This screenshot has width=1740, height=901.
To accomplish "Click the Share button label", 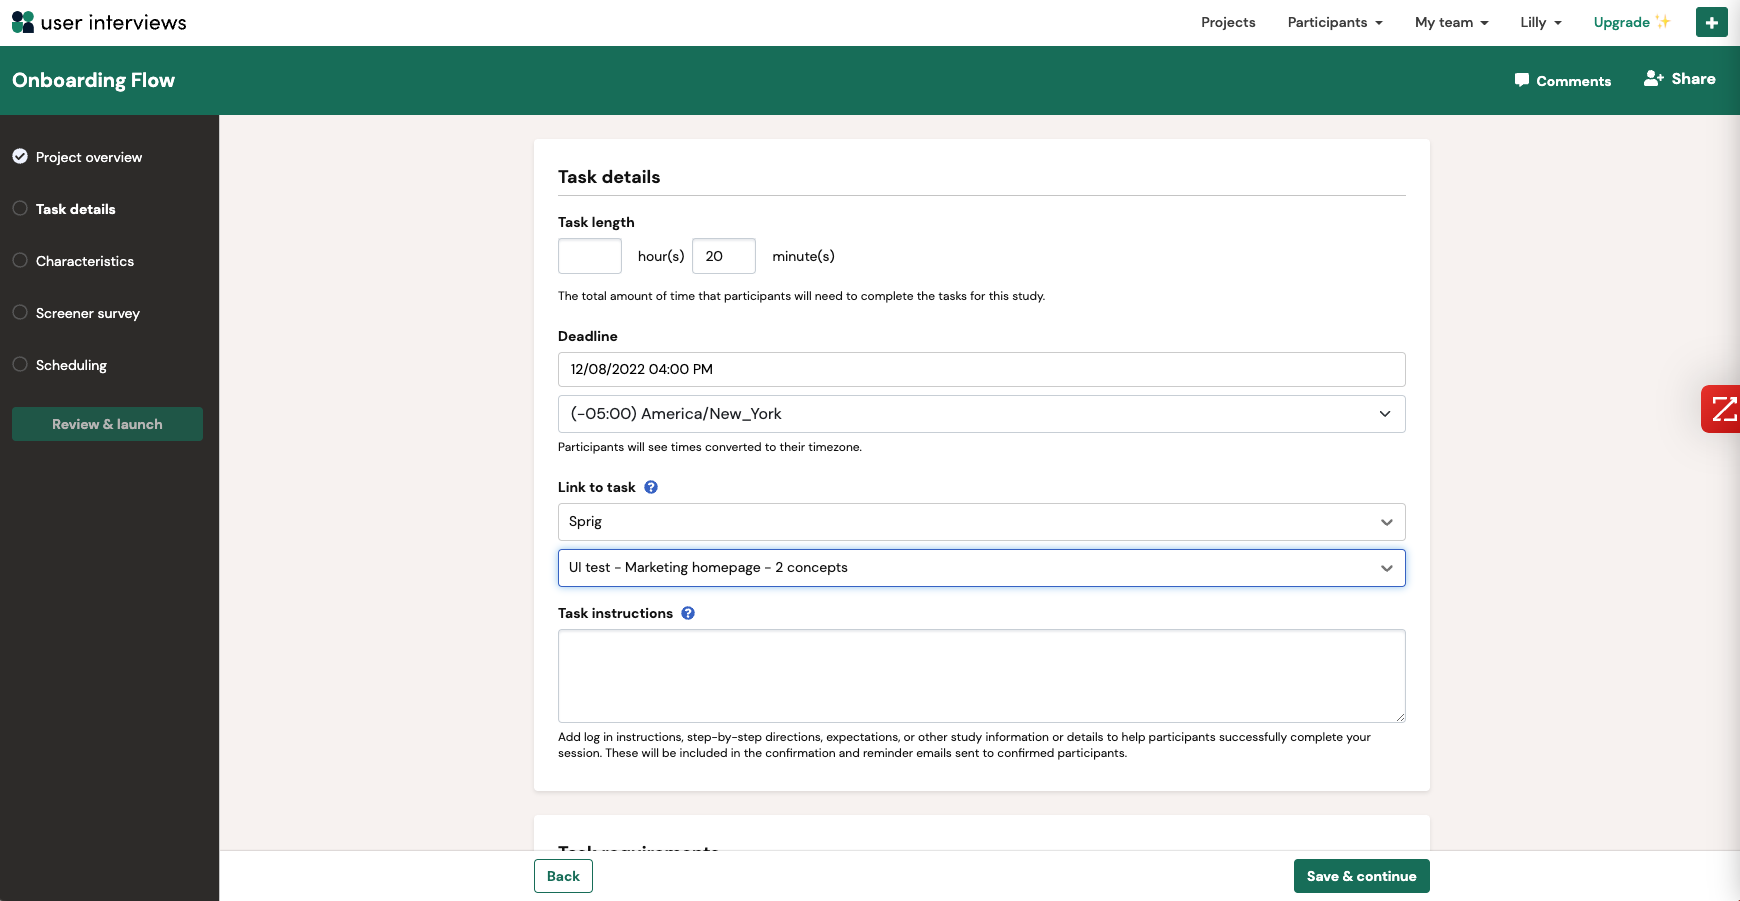I will click(1693, 78).
